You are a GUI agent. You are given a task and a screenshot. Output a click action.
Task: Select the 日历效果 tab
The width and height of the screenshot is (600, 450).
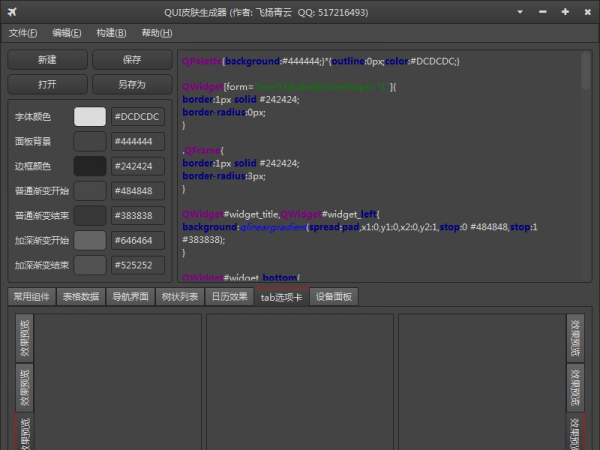pos(229,297)
